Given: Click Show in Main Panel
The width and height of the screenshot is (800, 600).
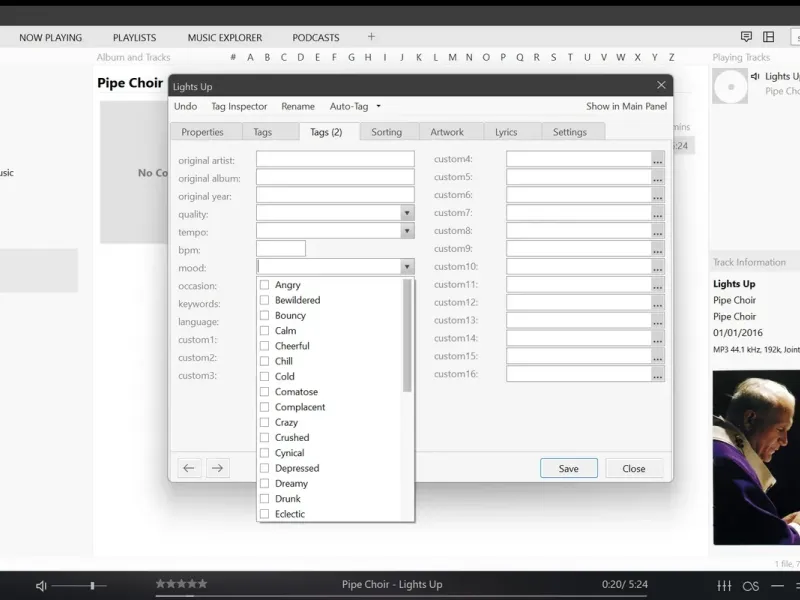Looking at the screenshot, I should [627, 106].
